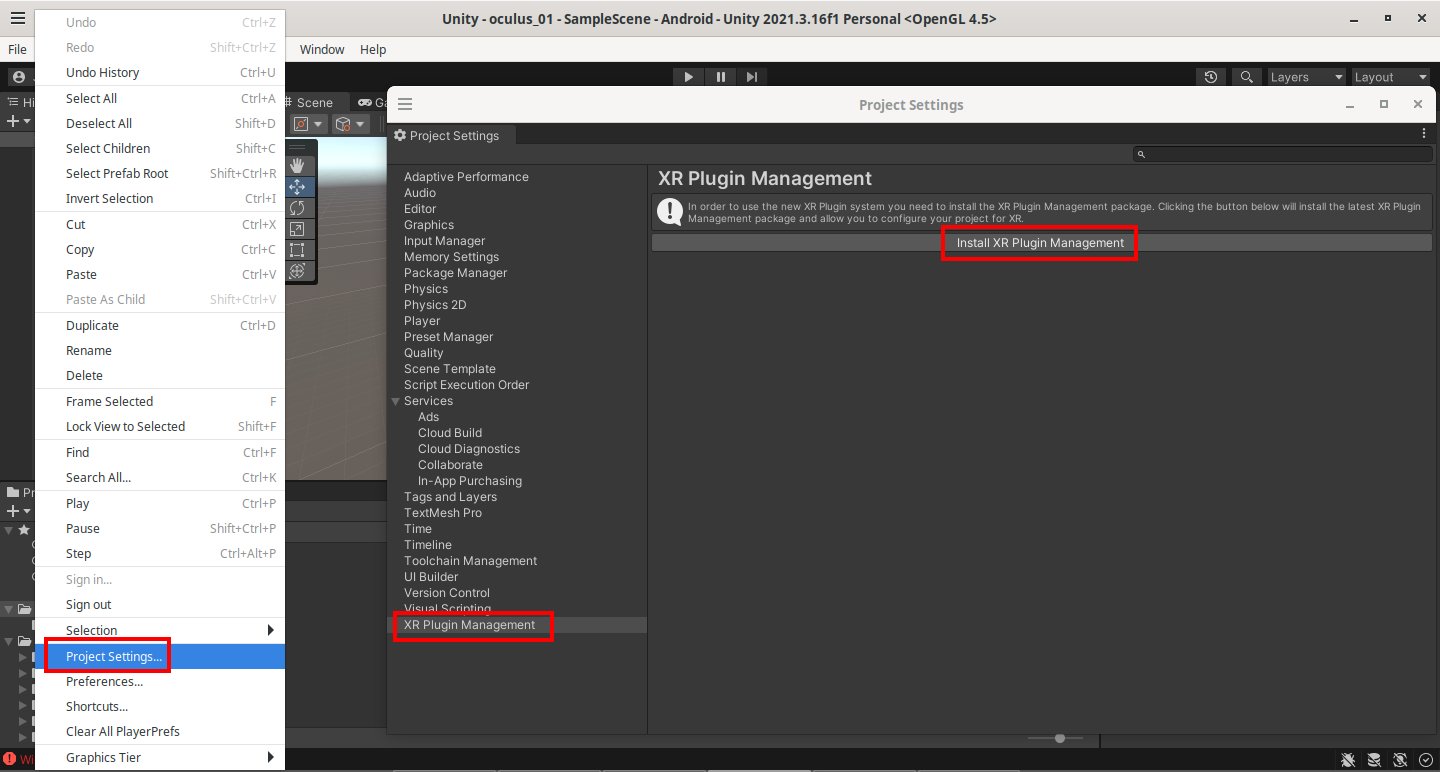Click Install XR Plugin Management button
The width and height of the screenshot is (1440, 772).
(1040, 243)
